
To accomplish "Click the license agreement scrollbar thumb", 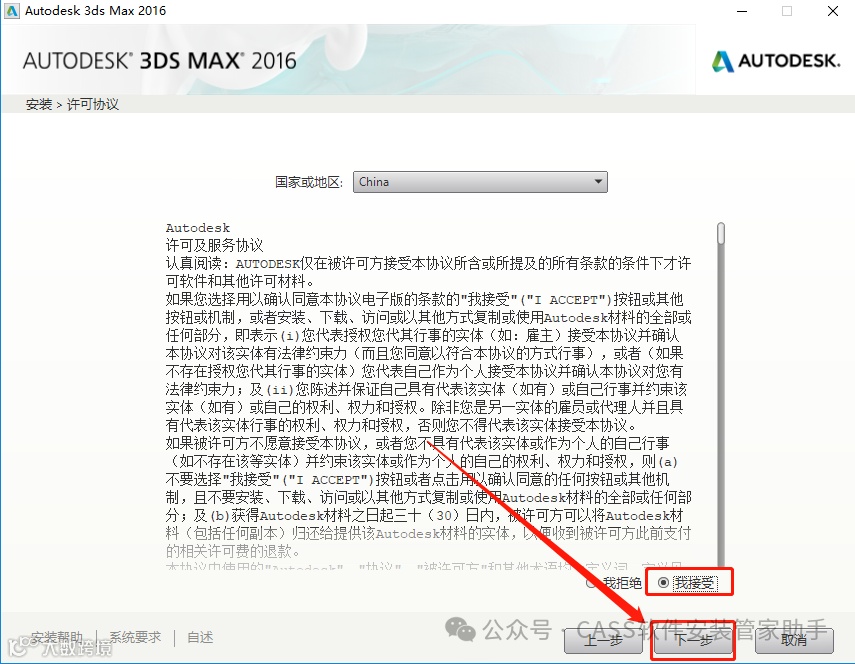I will click(721, 233).
